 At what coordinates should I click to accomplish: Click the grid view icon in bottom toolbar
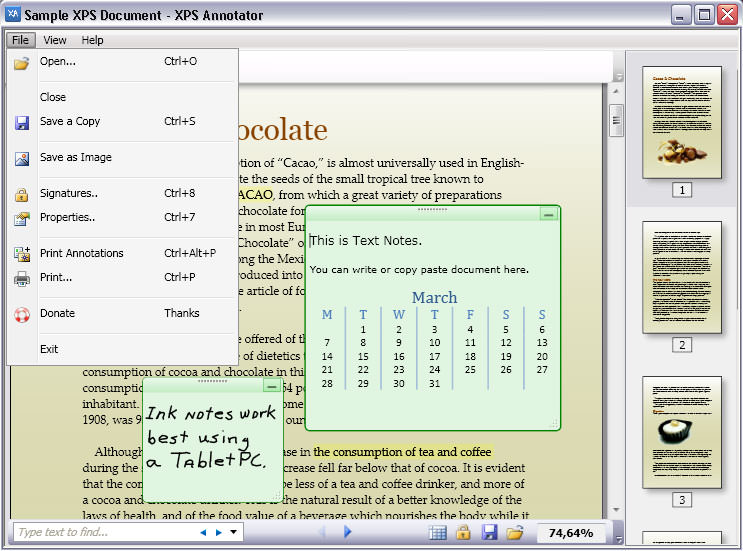coord(437,533)
